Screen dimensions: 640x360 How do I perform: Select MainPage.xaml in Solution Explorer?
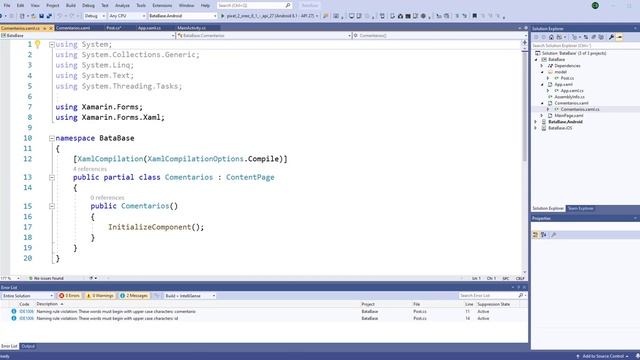point(569,116)
